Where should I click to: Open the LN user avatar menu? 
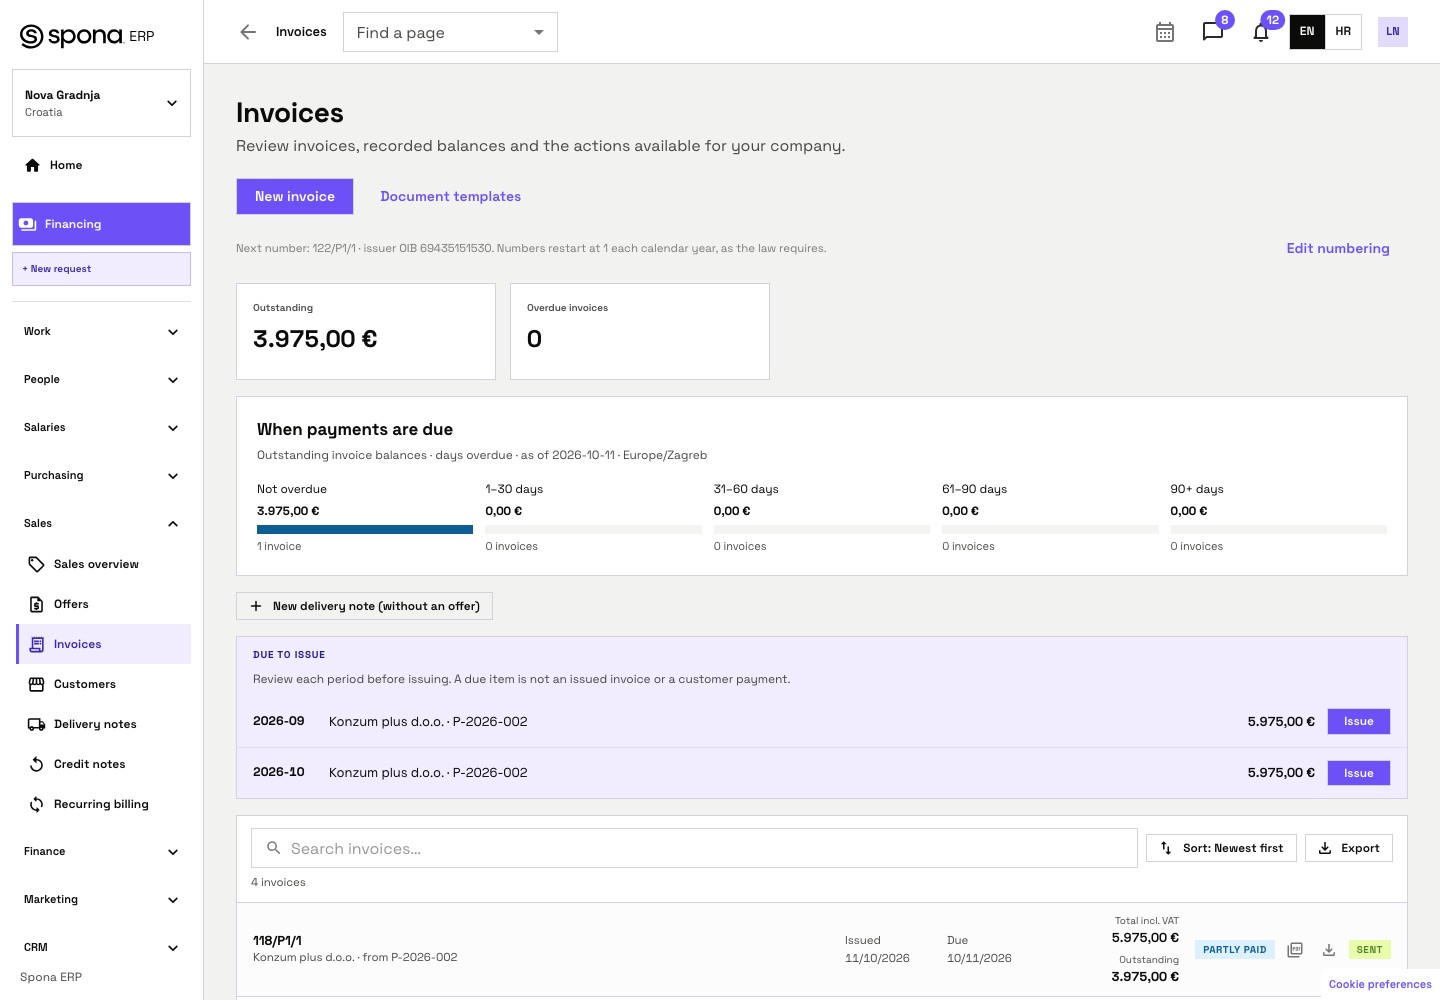1393,32
